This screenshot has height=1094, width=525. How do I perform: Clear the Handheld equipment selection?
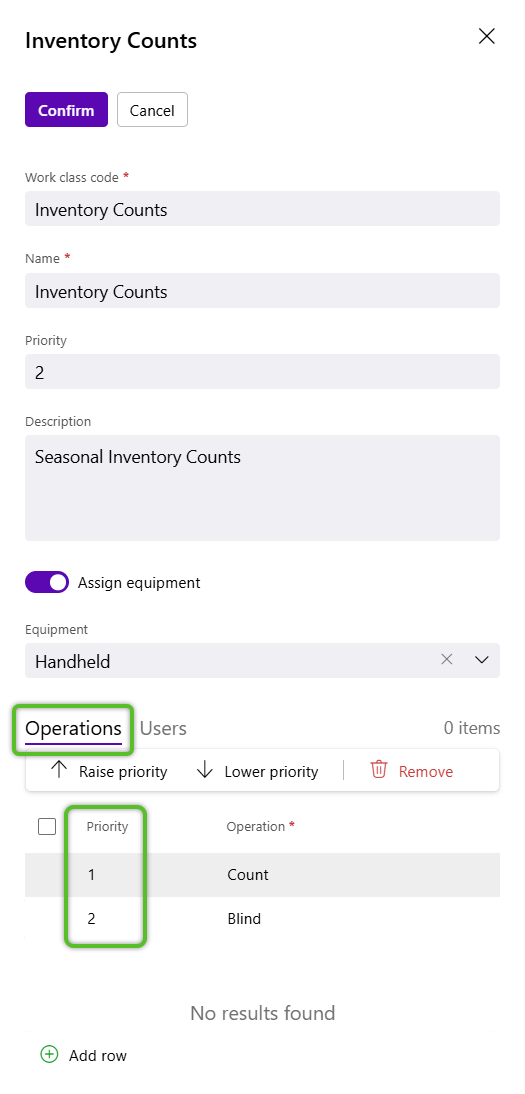click(x=447, y=659)
